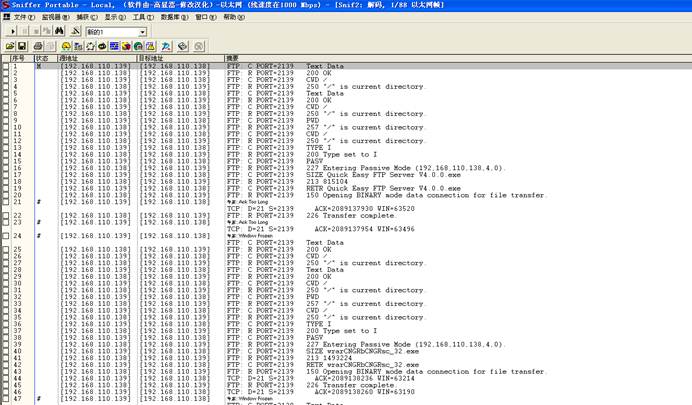Click the binoculars Display capture icon

59,31
